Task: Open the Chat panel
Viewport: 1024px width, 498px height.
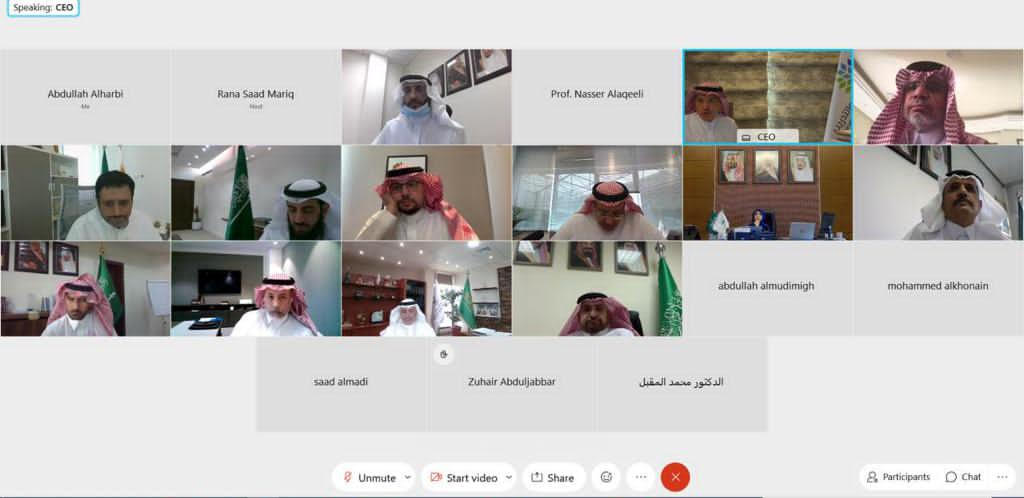Action: pos(963,477)
